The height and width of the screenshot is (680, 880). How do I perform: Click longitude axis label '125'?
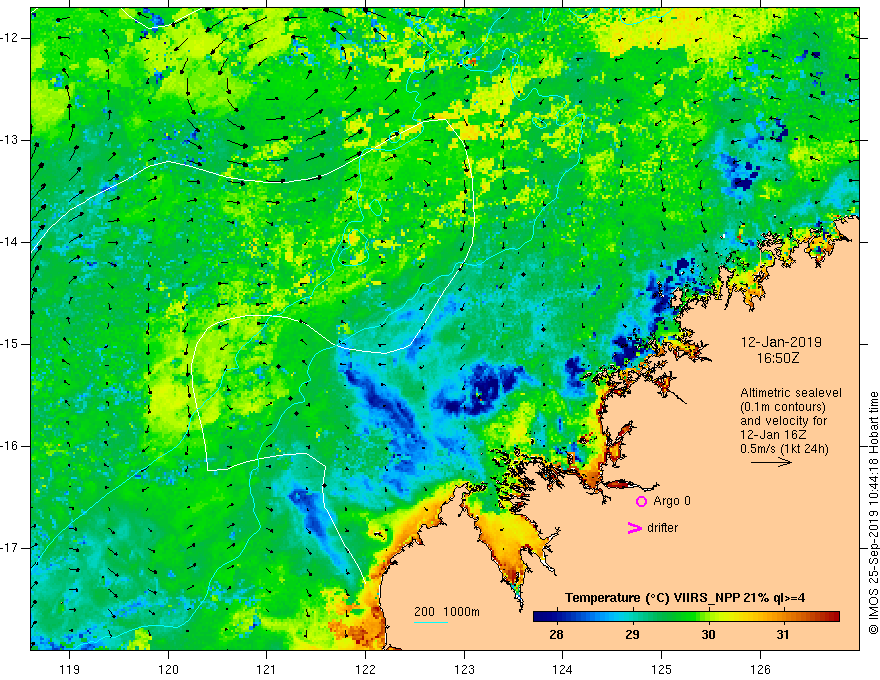tap(661, 669)
